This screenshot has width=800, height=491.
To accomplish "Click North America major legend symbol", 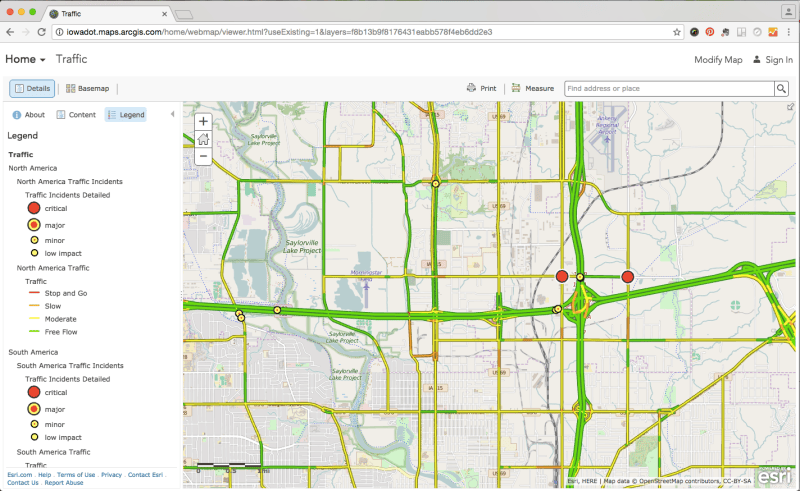I will click(34, 225).
